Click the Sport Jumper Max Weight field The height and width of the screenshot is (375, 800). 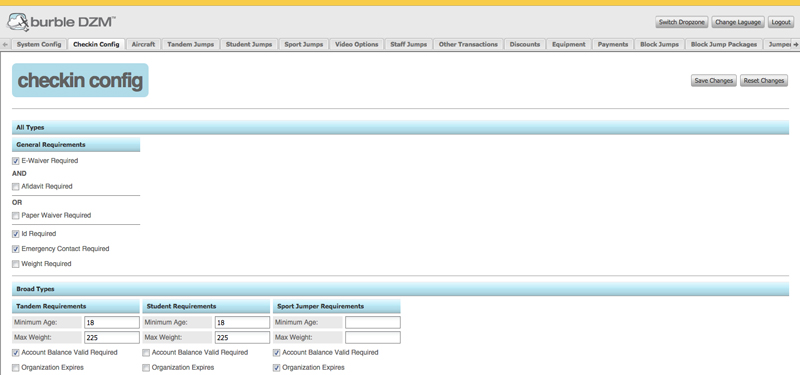[x=373, y=338]
